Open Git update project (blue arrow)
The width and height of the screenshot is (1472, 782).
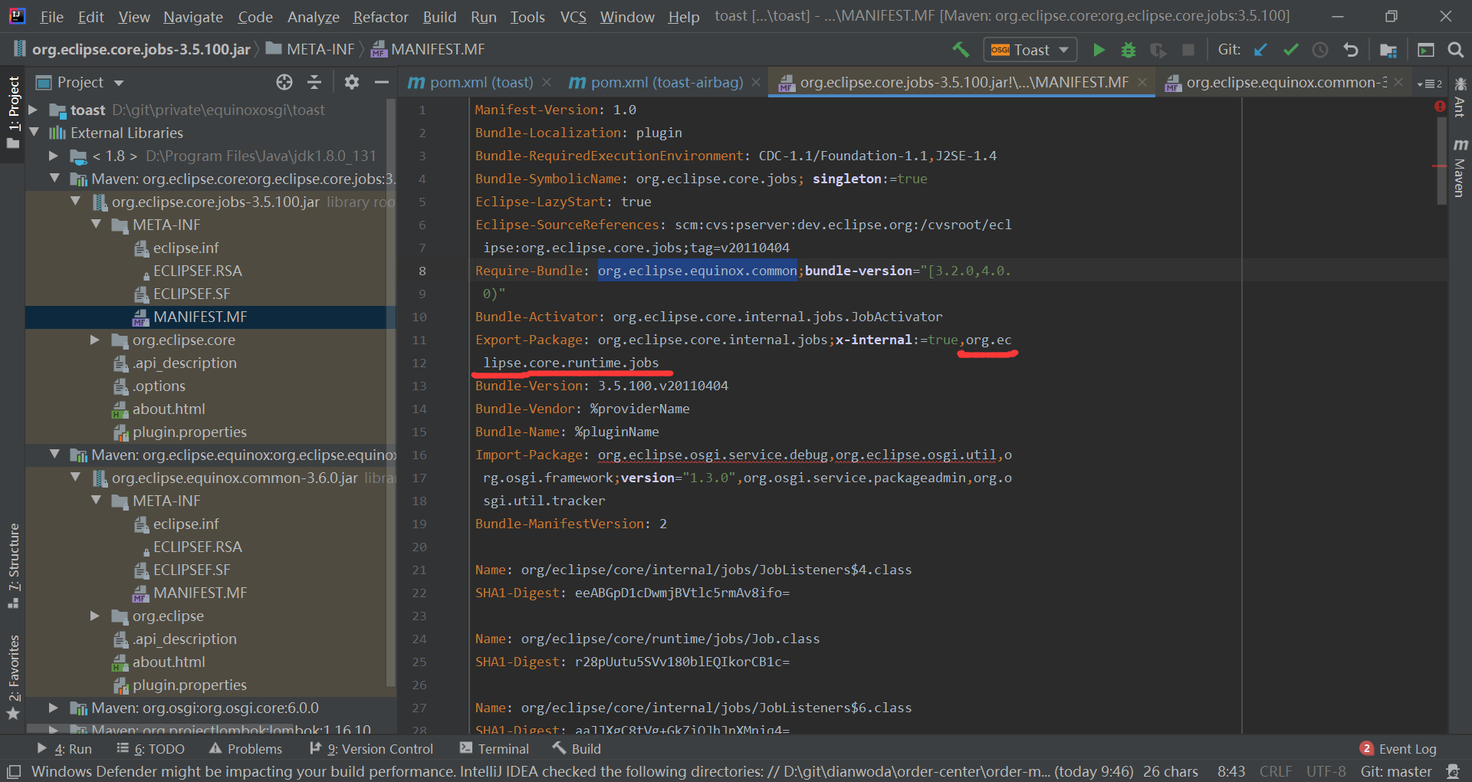(x=1262, y=48)
